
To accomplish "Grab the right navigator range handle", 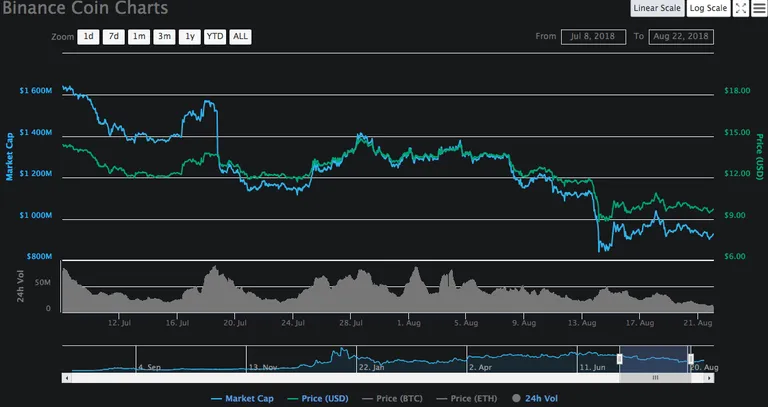I will [691, 359].
